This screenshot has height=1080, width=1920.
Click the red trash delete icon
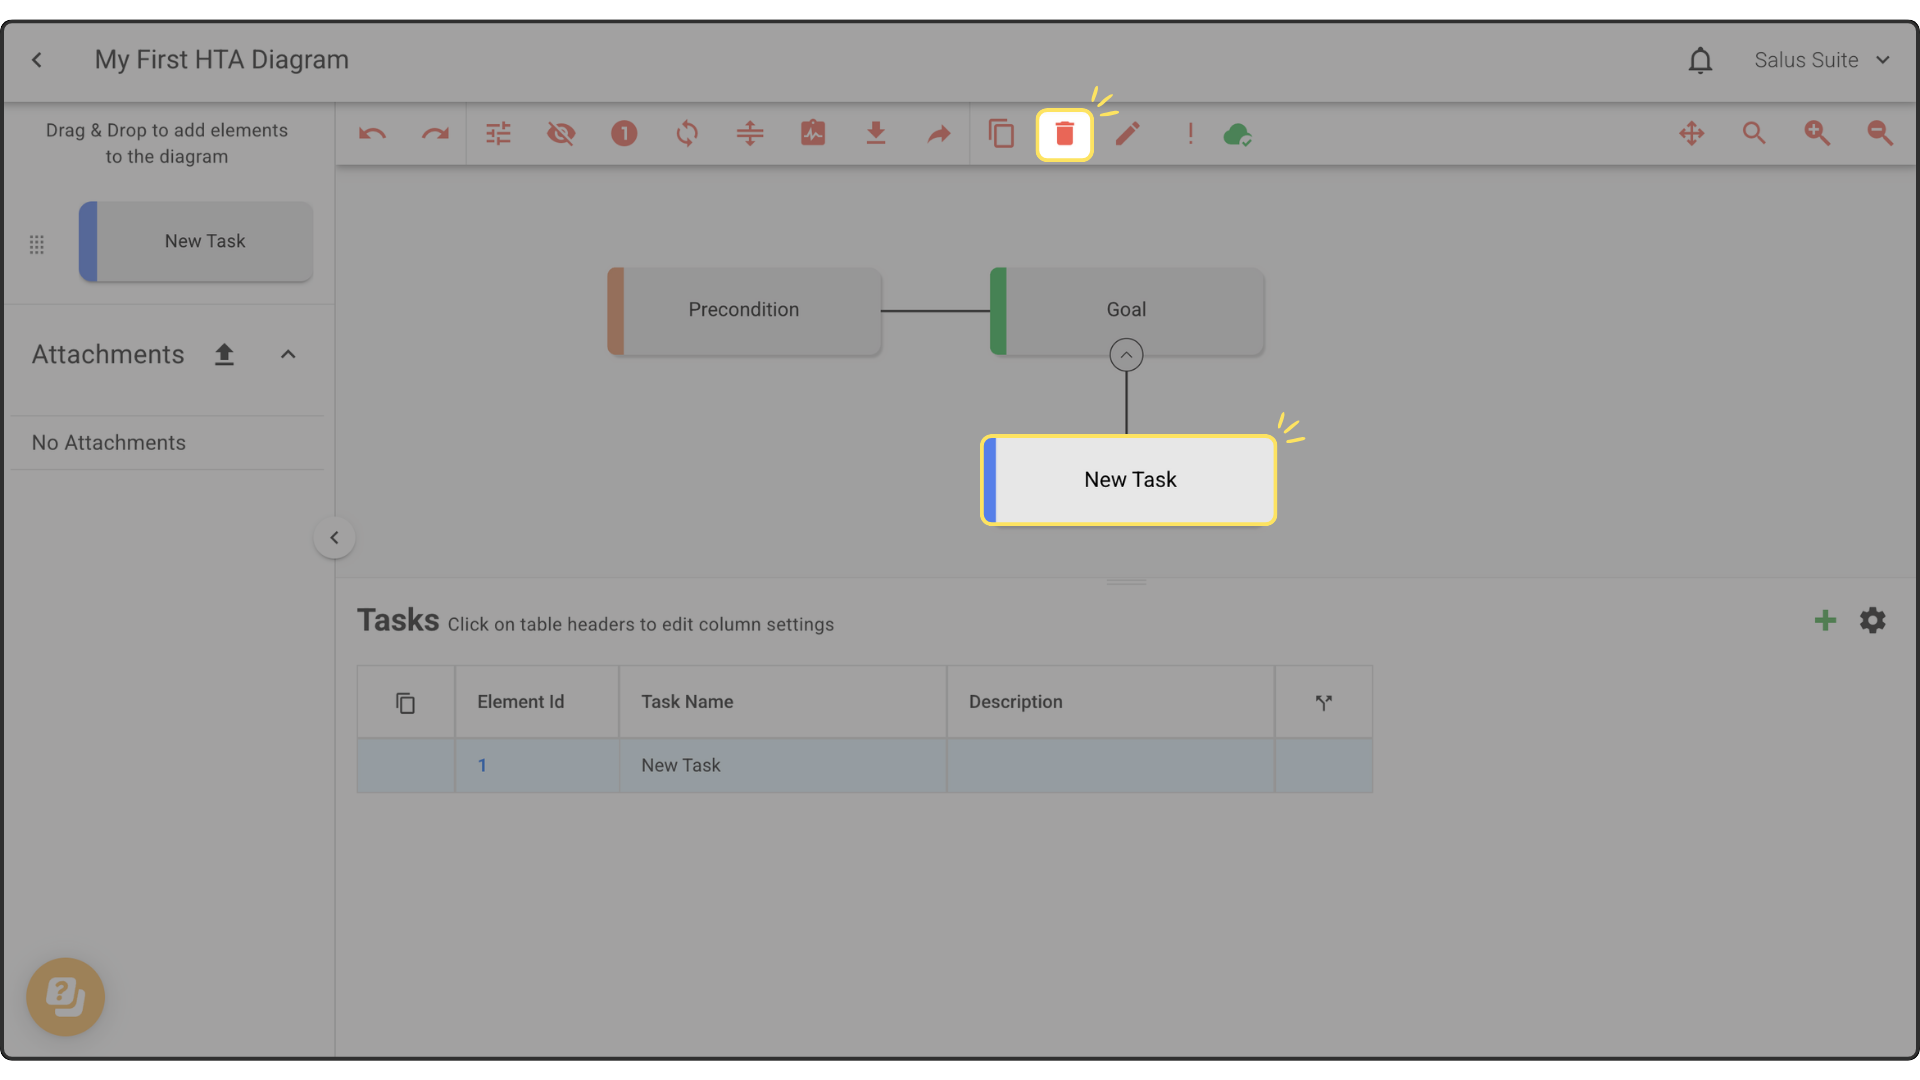coord(1064,134)
